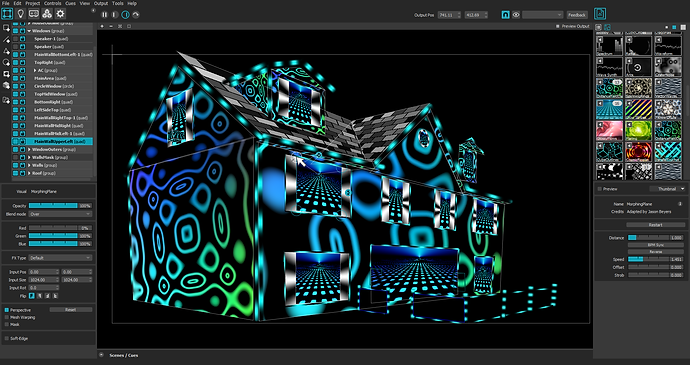
Task: Enable the Soft-Edge checkbox
Action: [7, 338]
